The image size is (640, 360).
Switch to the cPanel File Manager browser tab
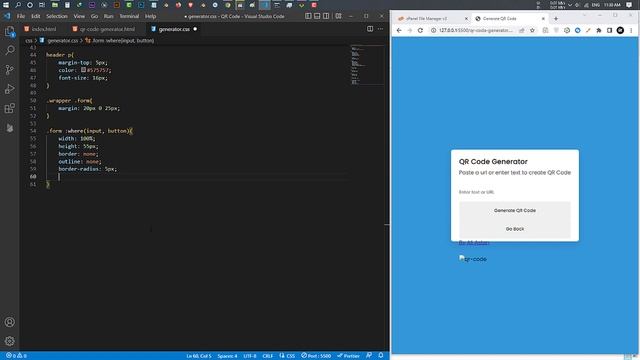click(427, 19)
